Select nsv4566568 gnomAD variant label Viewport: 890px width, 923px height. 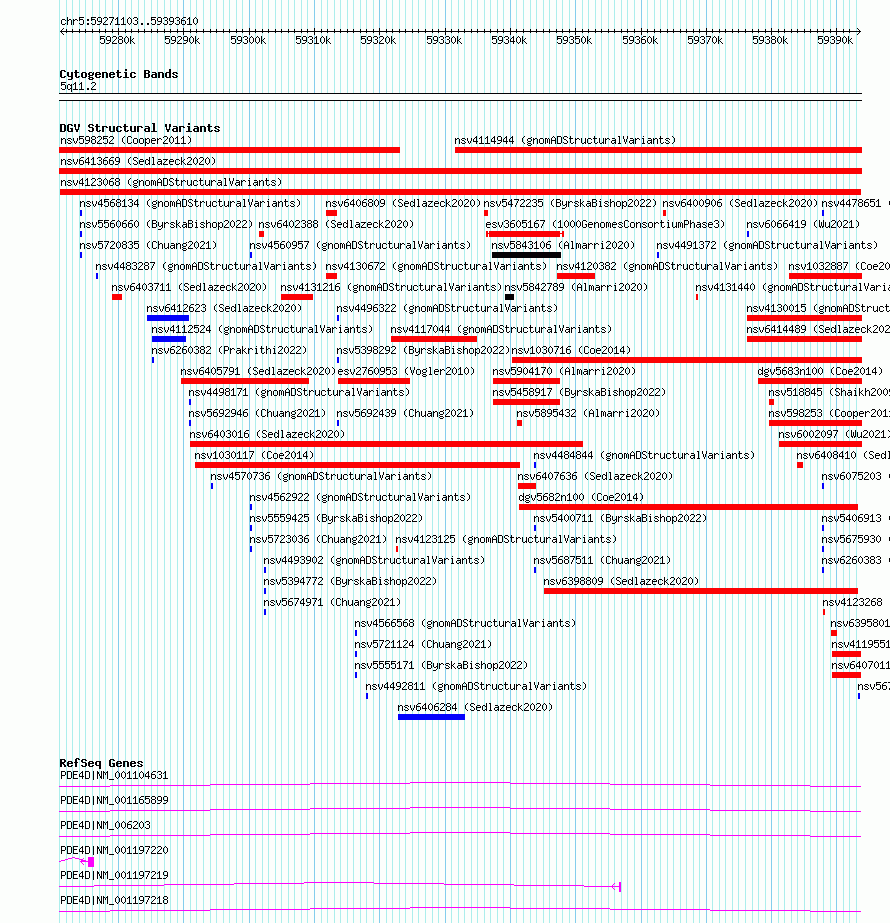tap(465, 623)
